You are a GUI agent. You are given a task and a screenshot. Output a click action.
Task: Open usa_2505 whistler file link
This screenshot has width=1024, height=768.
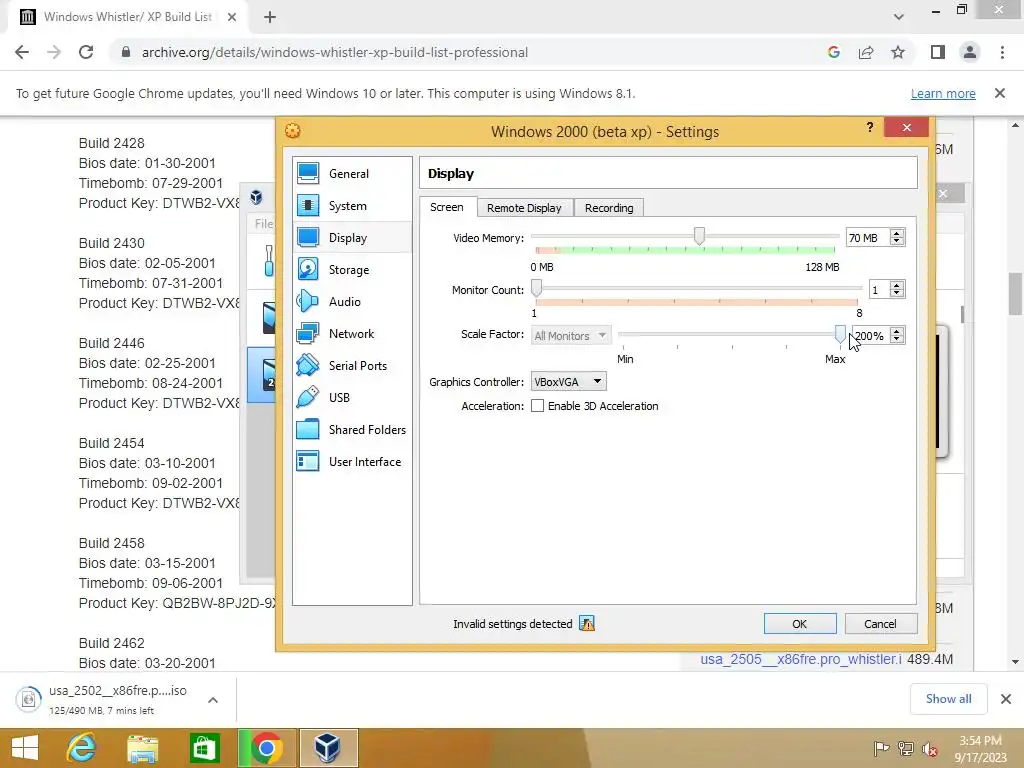[x=801, y=659]
